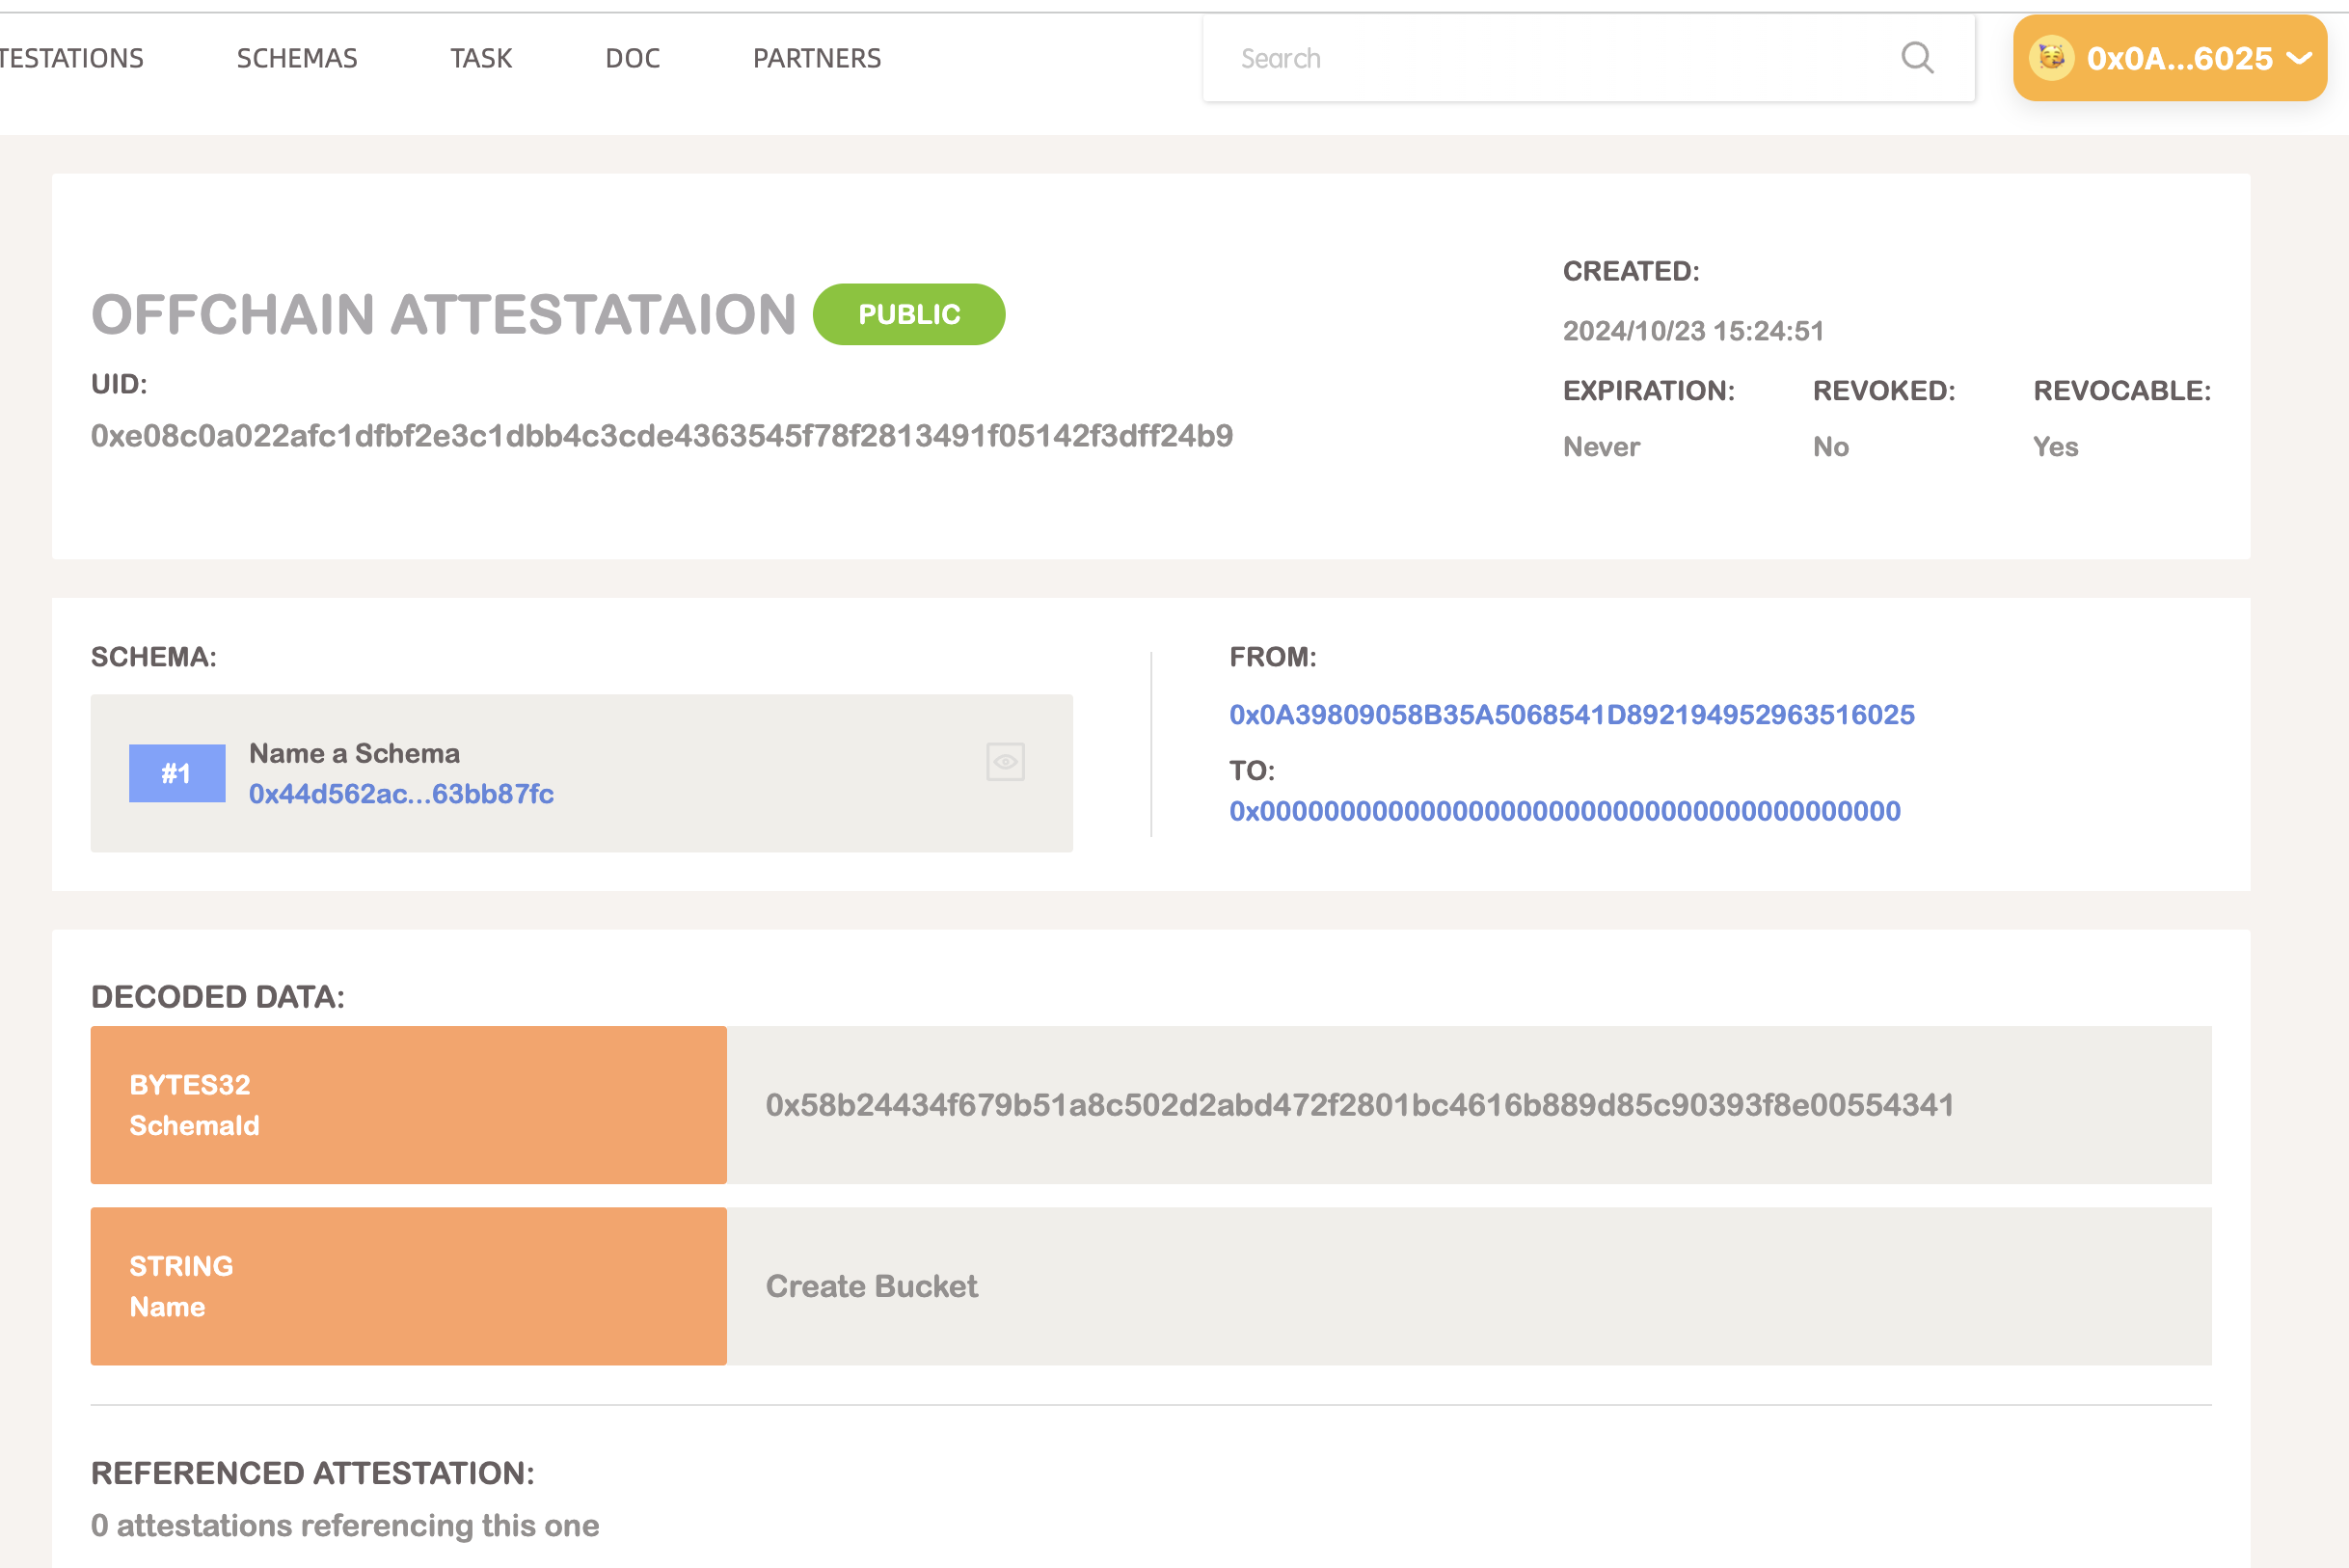The image size is (2349, 1568).
Task: Toggle the schema eye preview icon
Action: (x=1005, y=762)
